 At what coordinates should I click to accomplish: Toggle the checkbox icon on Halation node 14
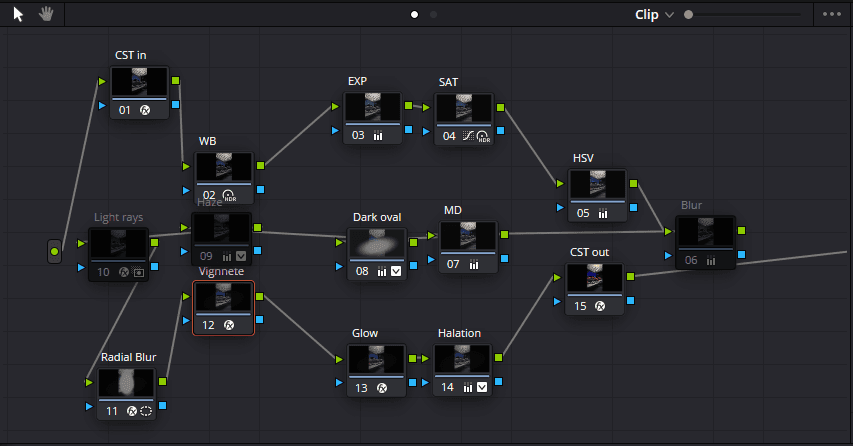click(x=482, y=387)
